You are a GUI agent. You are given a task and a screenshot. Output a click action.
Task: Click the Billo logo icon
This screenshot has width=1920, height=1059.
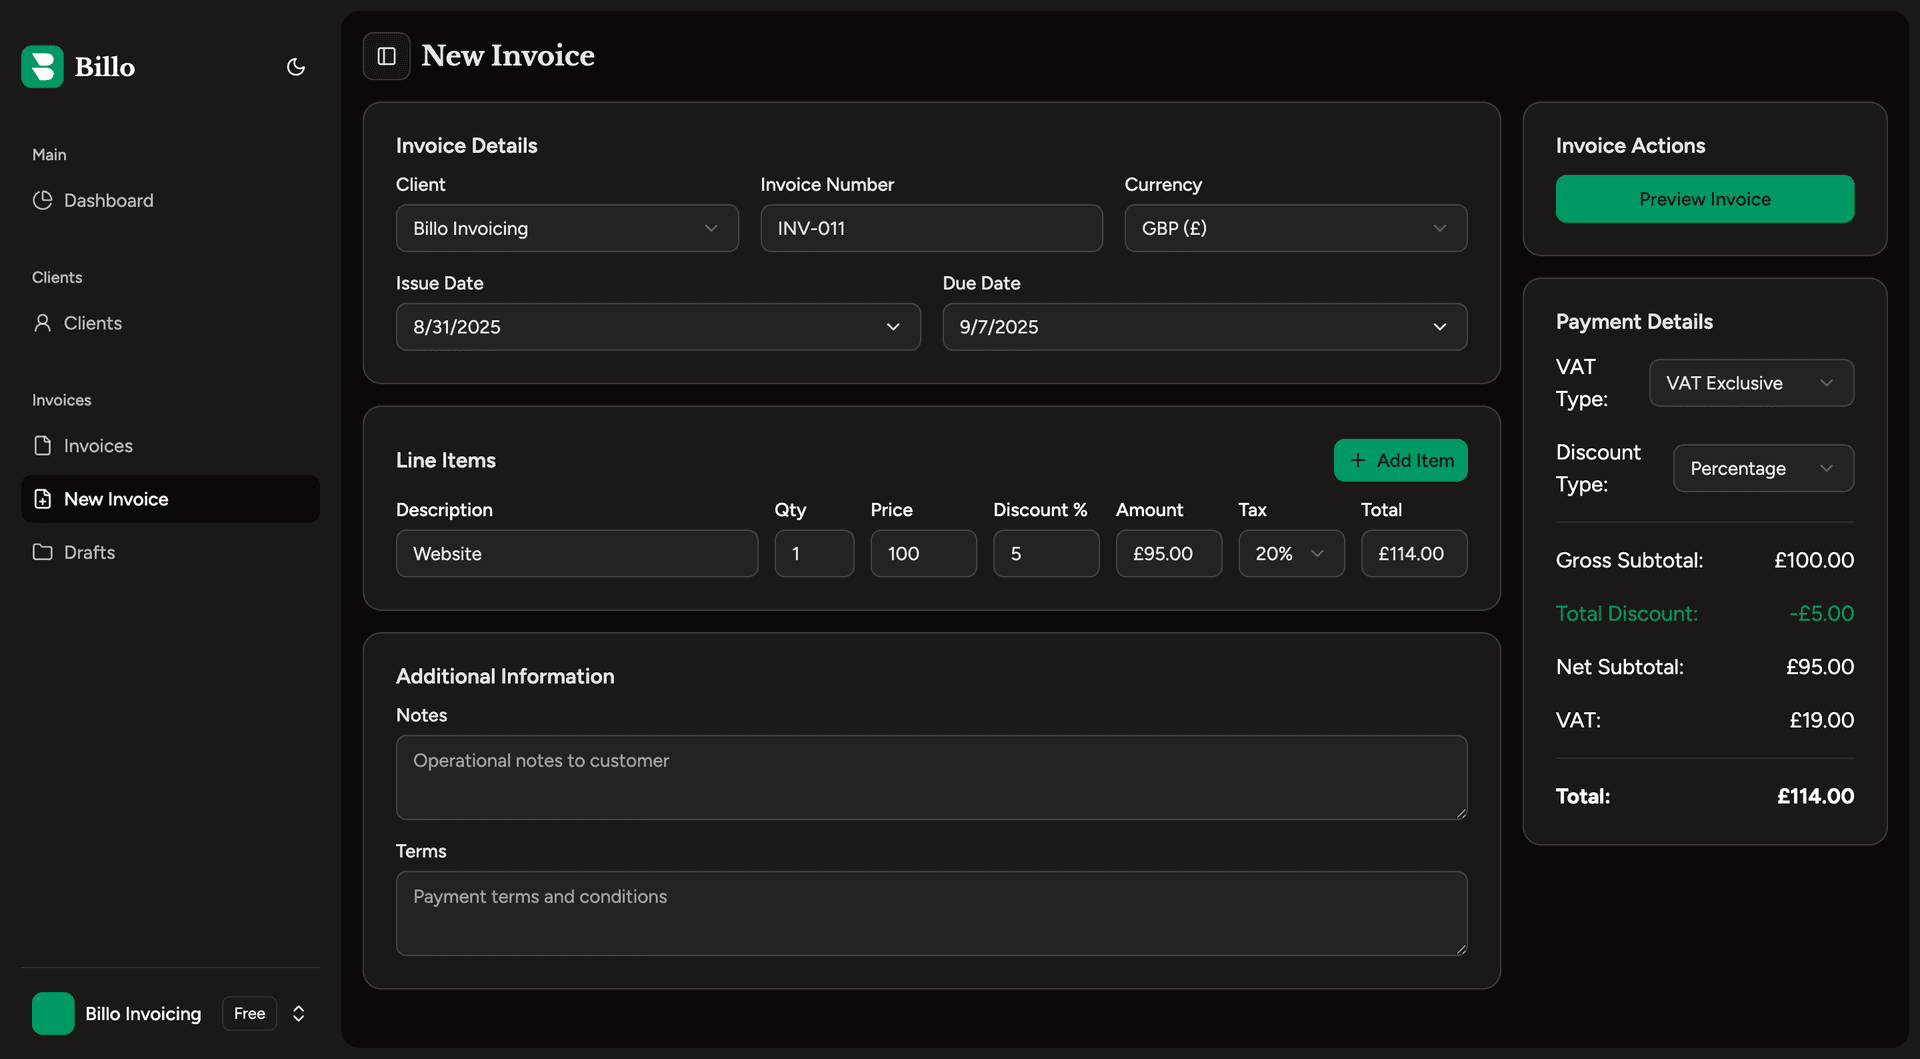(x=42, y=67)
